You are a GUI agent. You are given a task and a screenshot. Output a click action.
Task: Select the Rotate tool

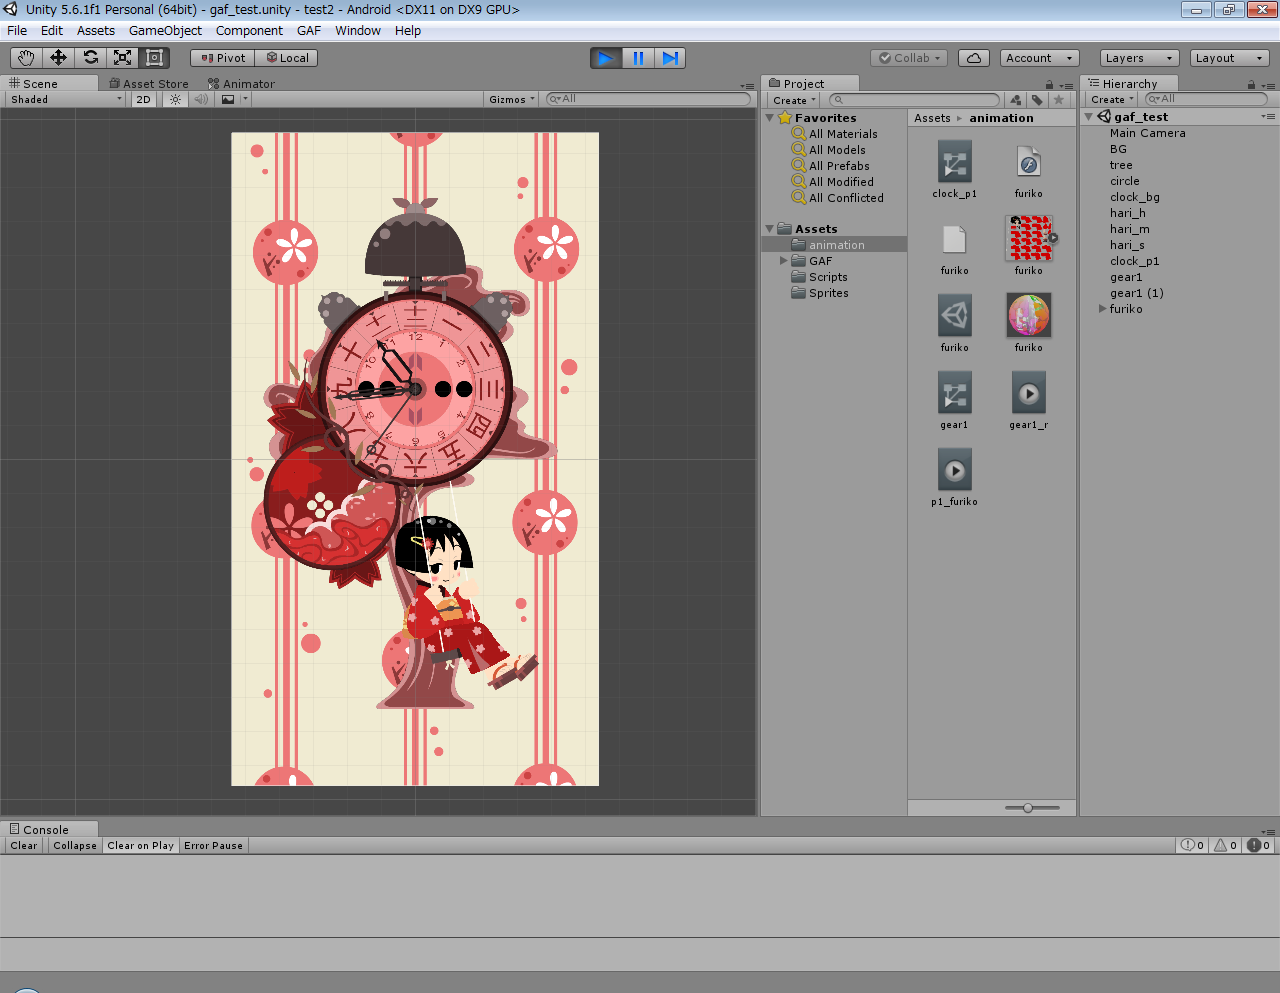(90, 58)
